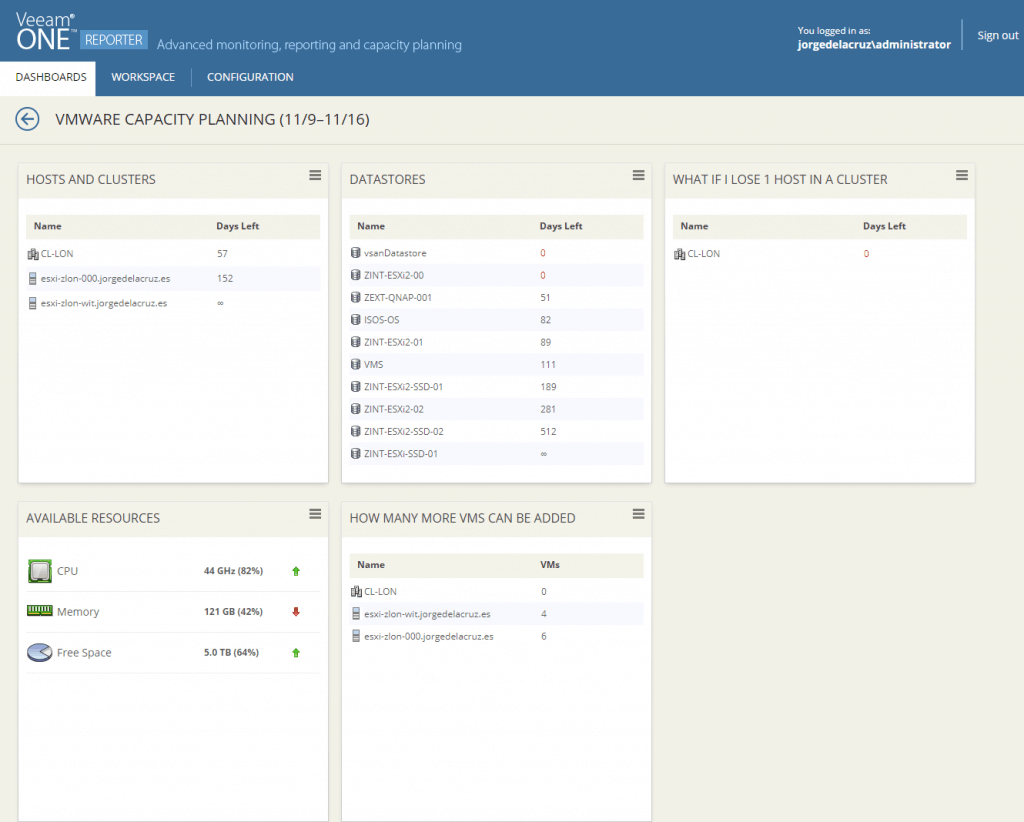
Task: Click the vsanDatastore icon
Action: coord(356,253)
